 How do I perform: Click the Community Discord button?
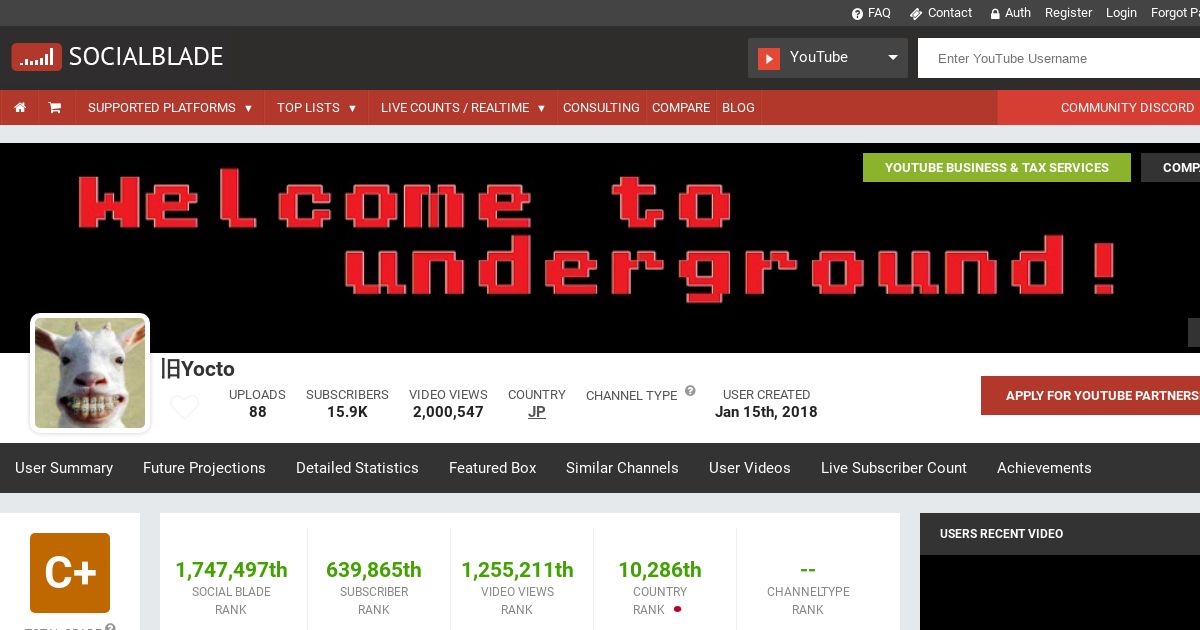(x=1099, y=107)
